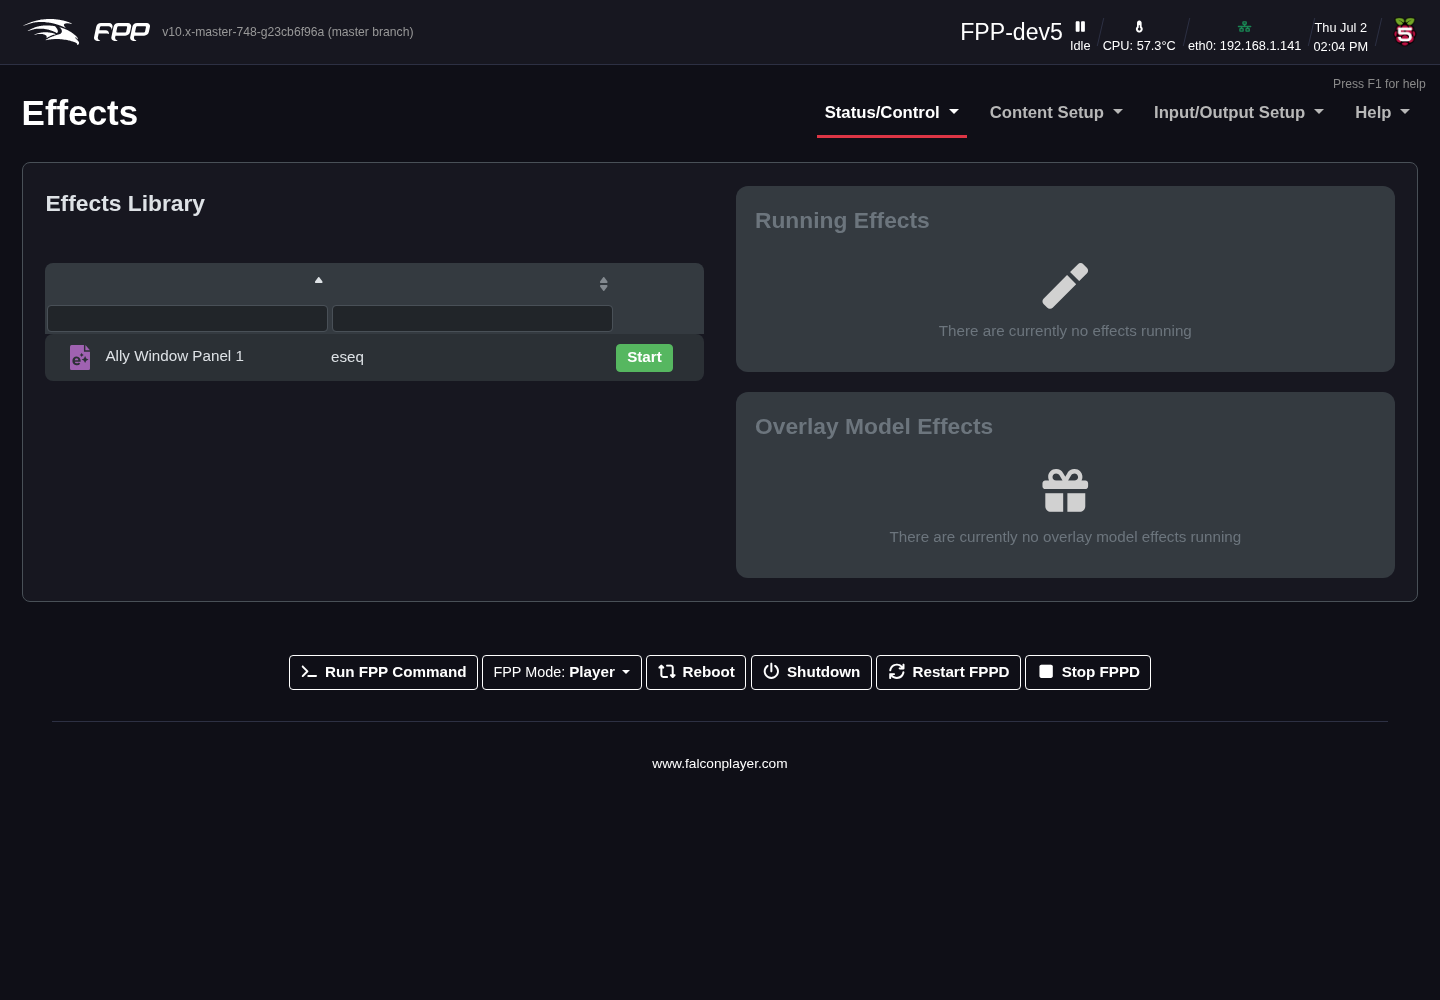The height and width of the screenshot is (1000, 1440).
Task: Focus the effect type filter field
Action: 472,319
